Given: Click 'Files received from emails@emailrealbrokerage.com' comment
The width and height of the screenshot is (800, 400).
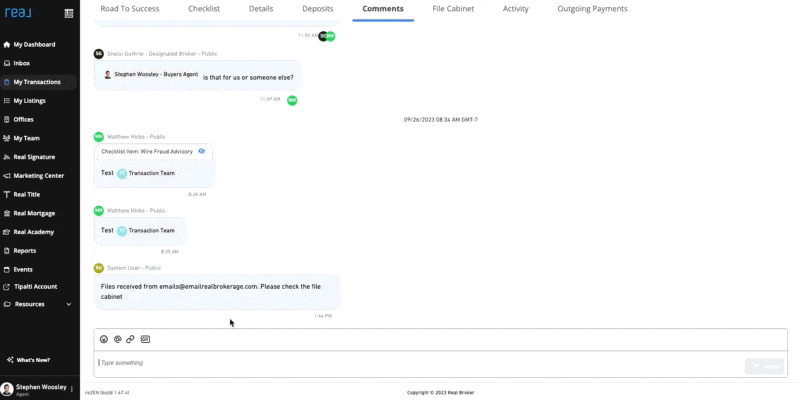Looking at the screenshot, I should pyautogui.click(x=217, y=292).
